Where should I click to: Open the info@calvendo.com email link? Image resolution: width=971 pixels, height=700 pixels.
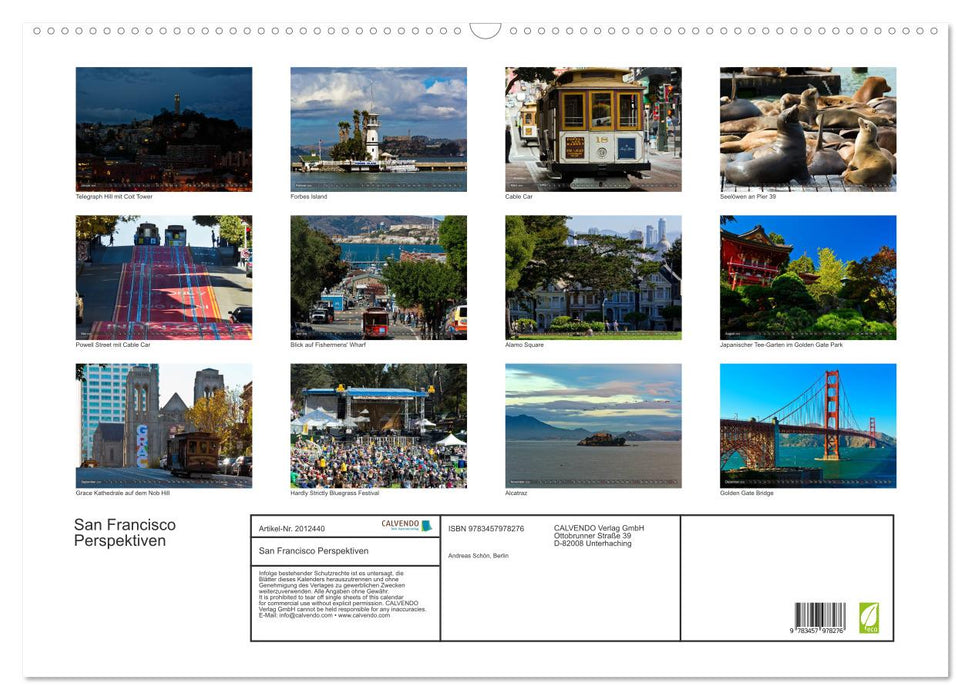pos(305,616)
